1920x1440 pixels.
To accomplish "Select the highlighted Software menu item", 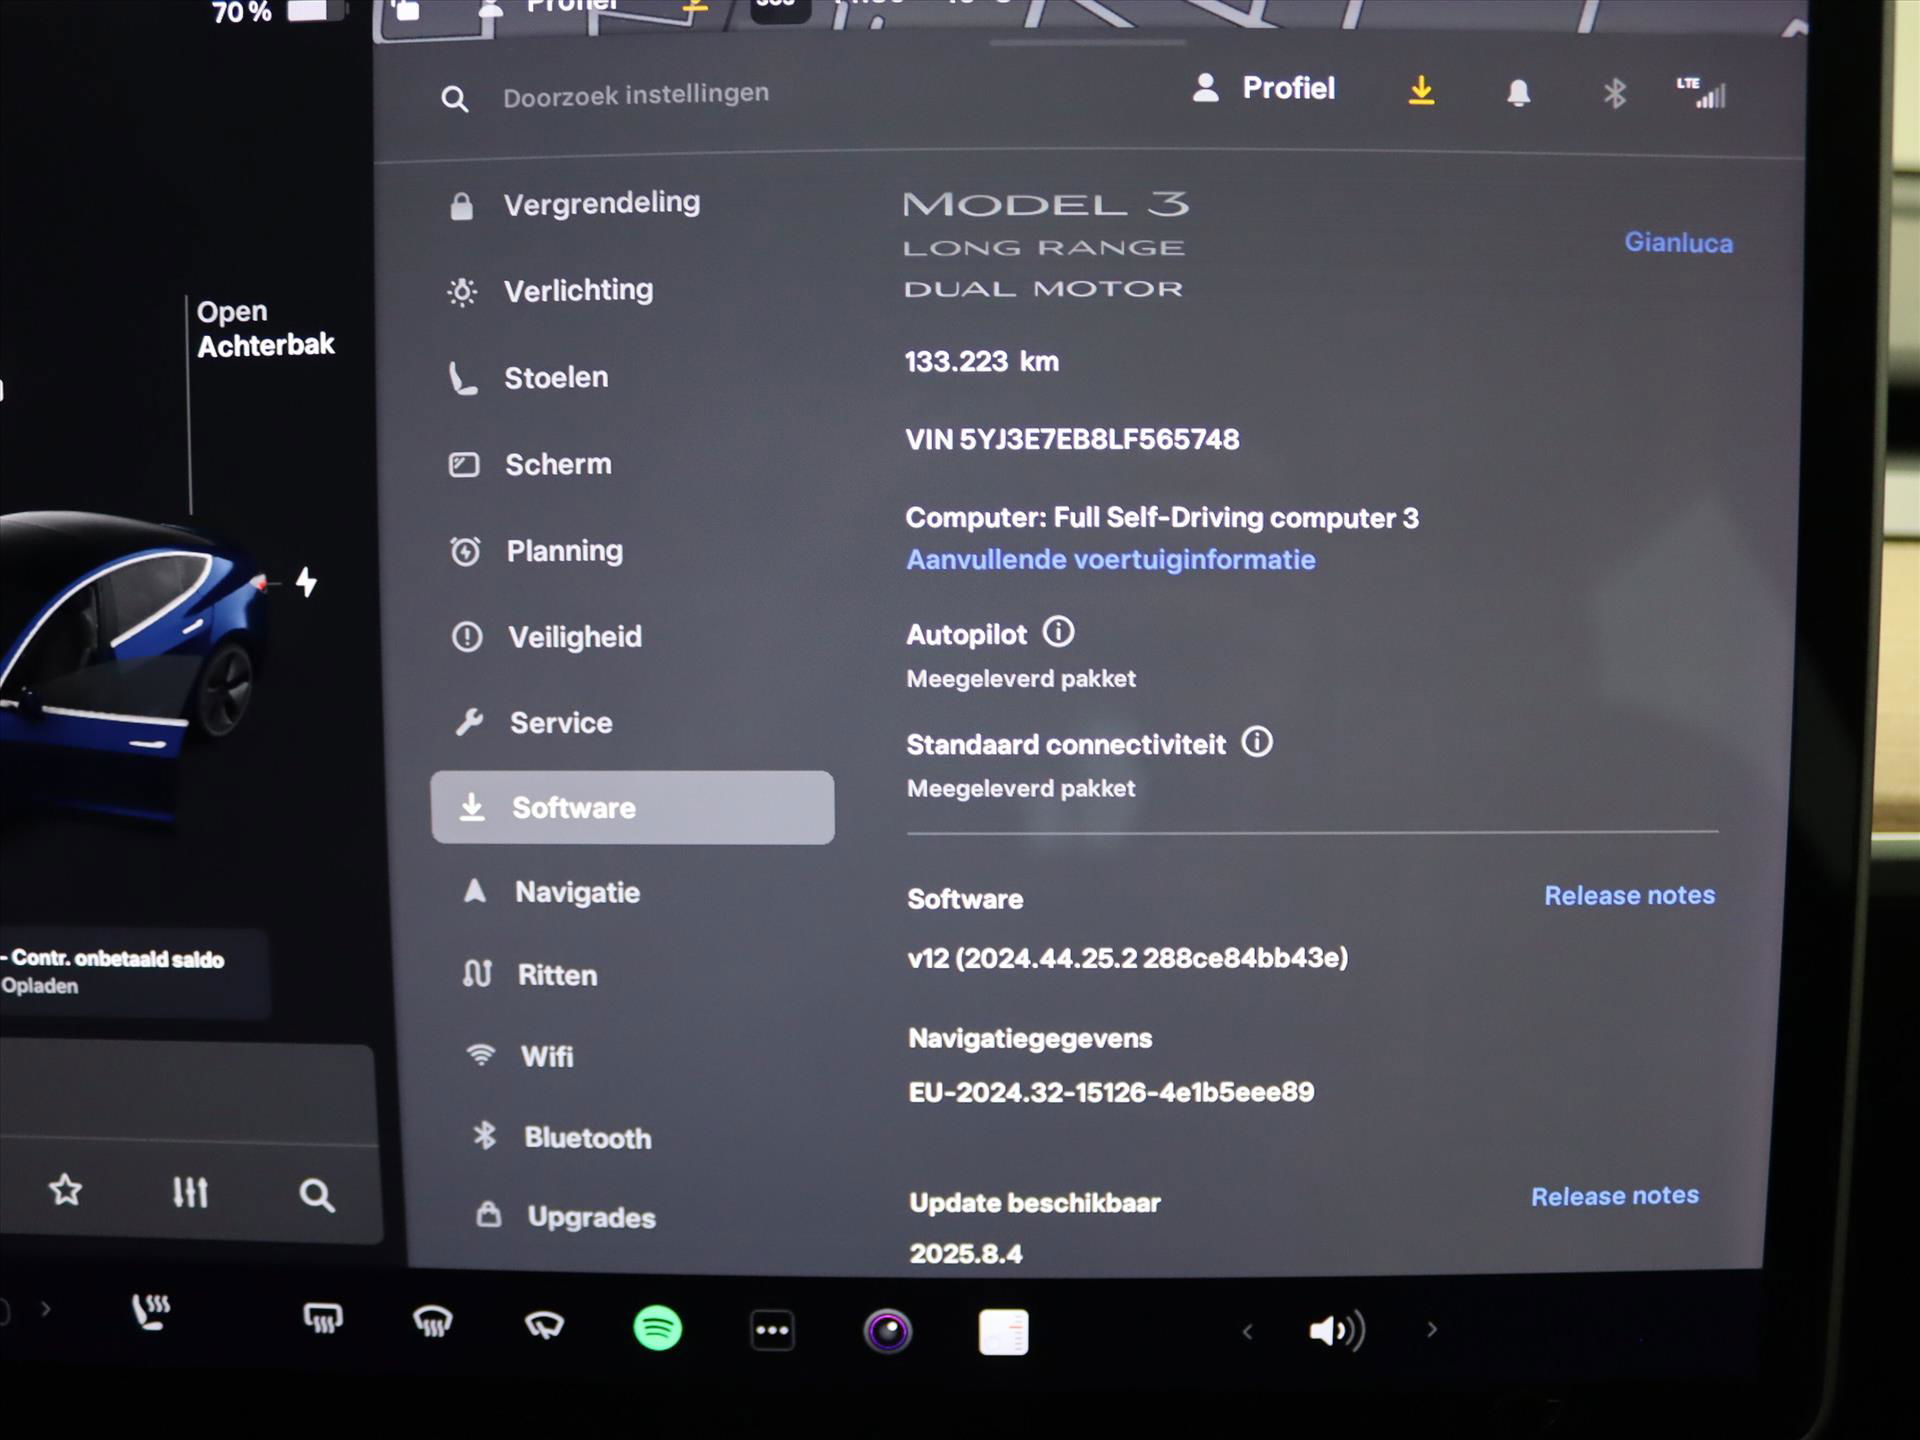I will click(633, 807).
